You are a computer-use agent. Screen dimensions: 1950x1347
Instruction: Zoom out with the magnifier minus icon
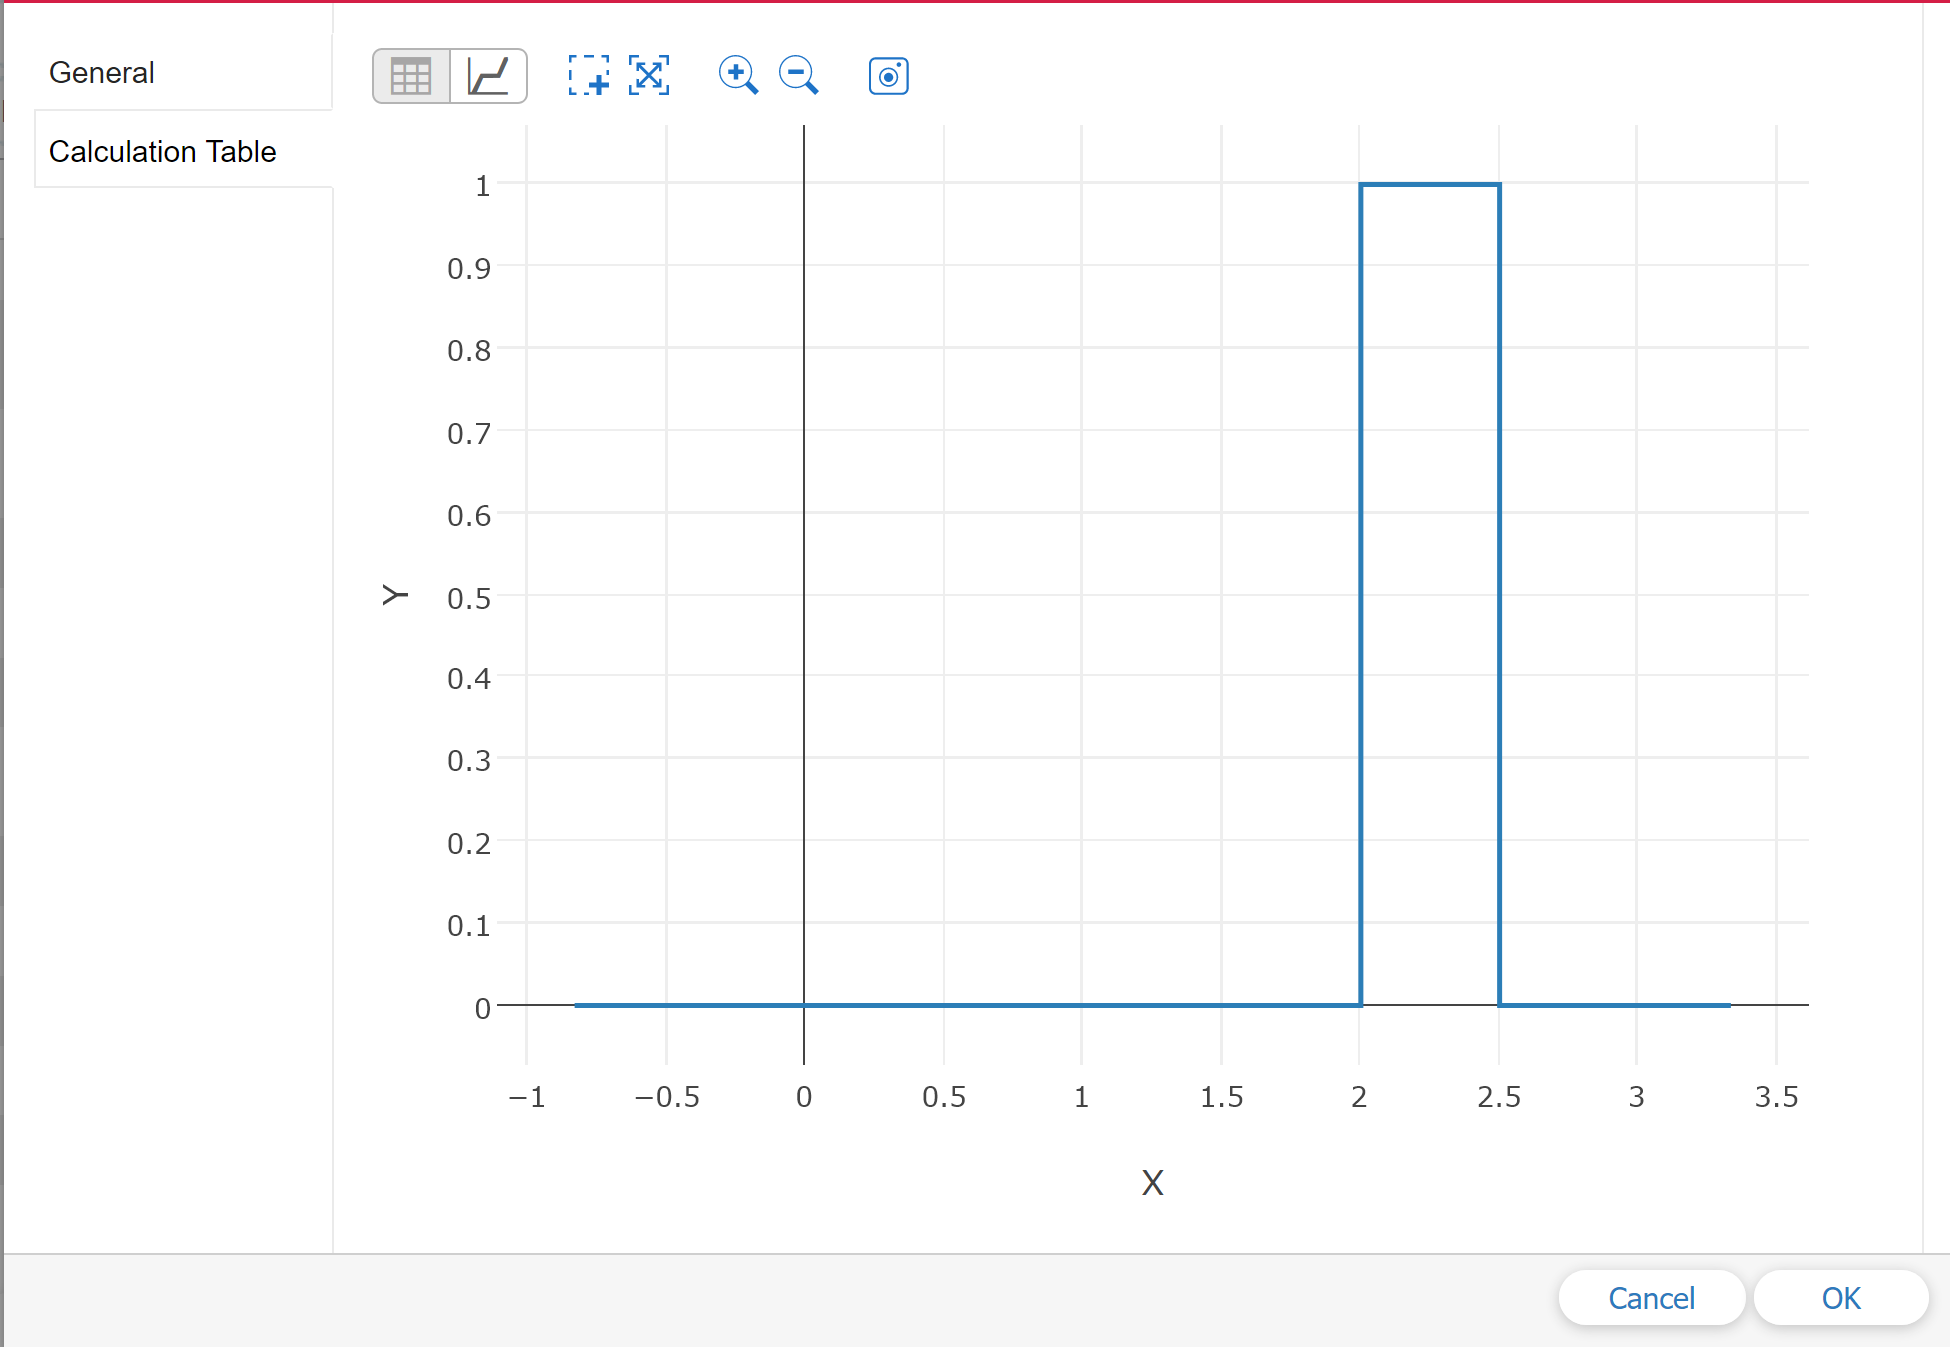(x=798, y=76)
